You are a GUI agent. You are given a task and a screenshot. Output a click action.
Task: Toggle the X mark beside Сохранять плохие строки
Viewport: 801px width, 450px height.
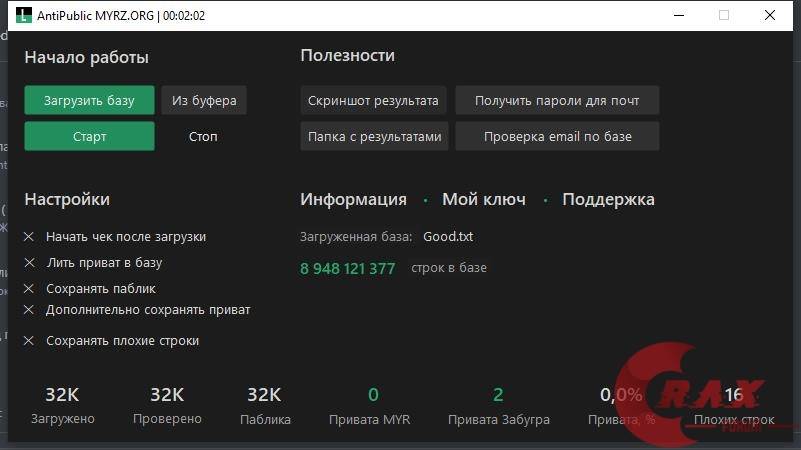(x=29, y=341)
